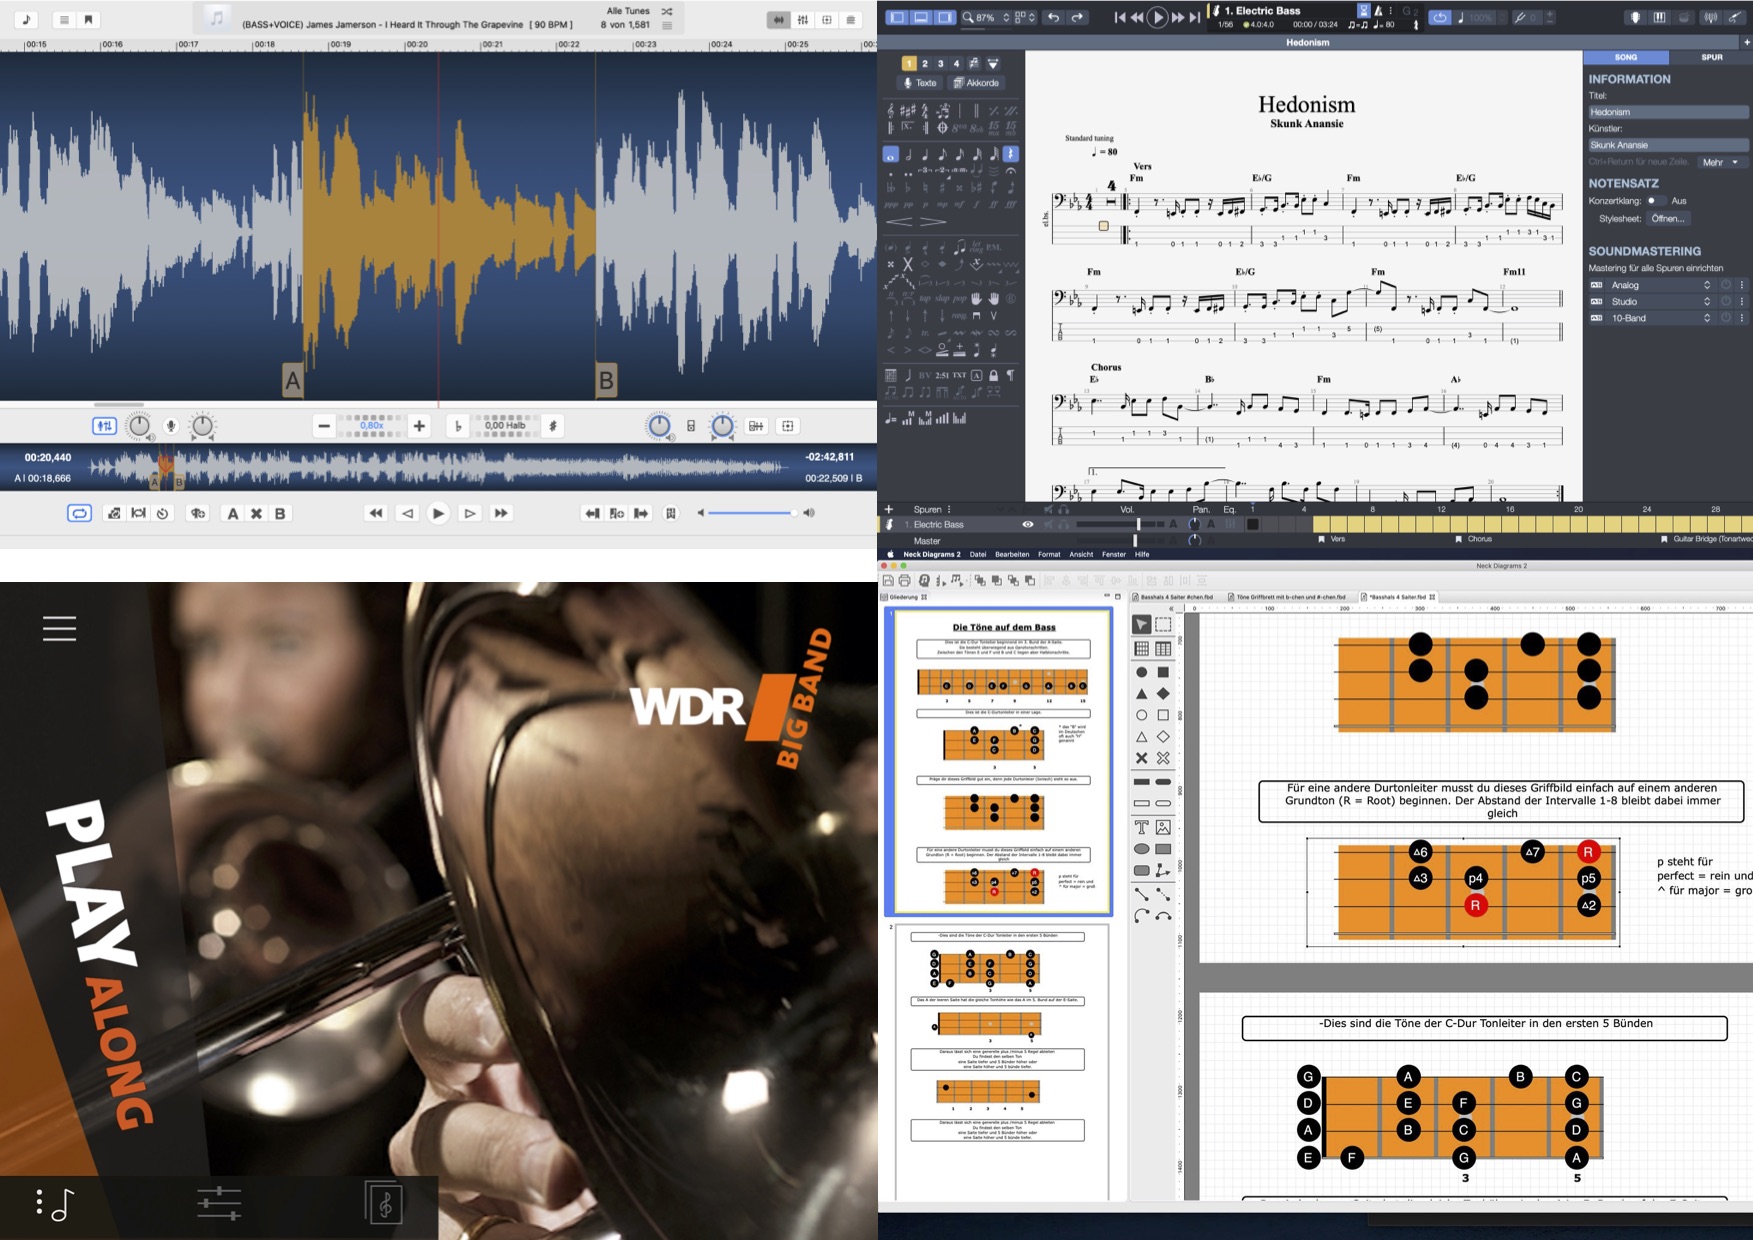
Task: Open the Format menu
Action: pyautogui.click(x=1049, y=554)
